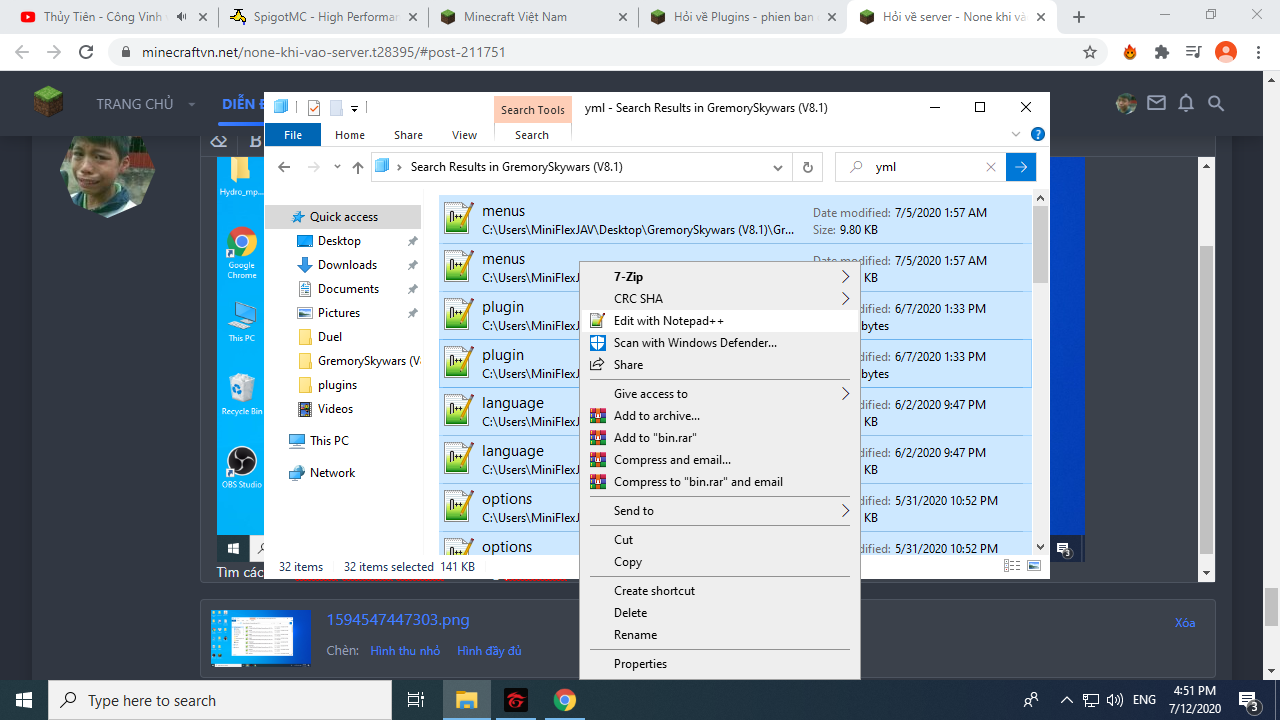
Task: Click the Garena icon in the taskbar
Action: tap(515, 700)
